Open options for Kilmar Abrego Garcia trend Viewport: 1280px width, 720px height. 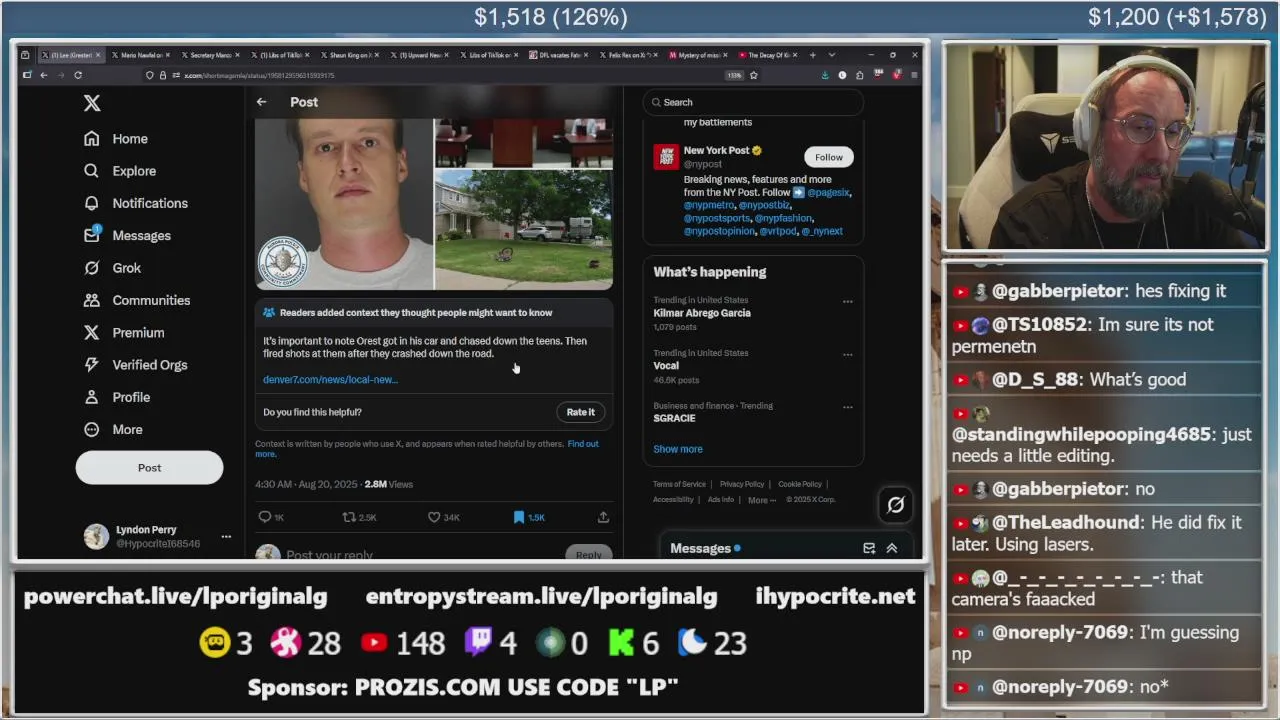(x=847, y=301)
